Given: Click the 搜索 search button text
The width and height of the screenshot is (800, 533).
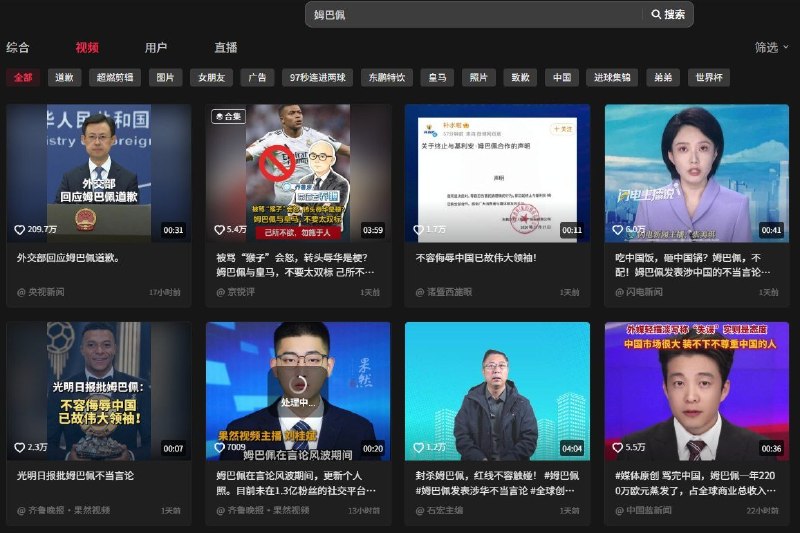Looking at the screenshot, I should tap(674, 14).
